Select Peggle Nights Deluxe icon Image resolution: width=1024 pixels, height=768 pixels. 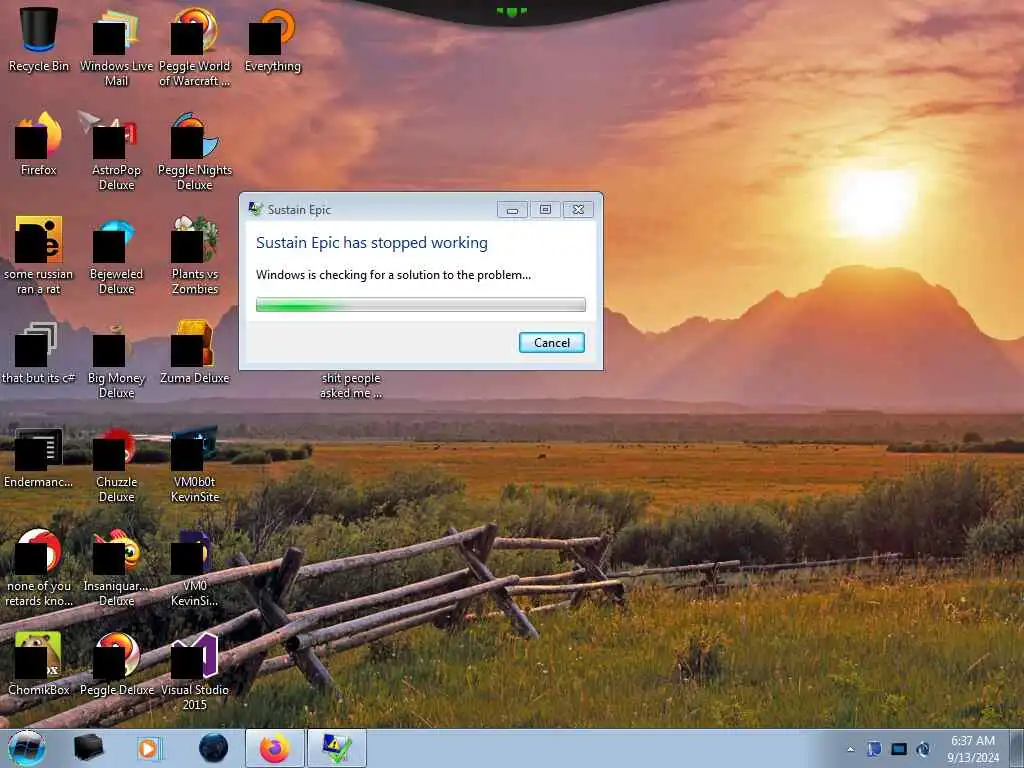click(x=195, y=150)
